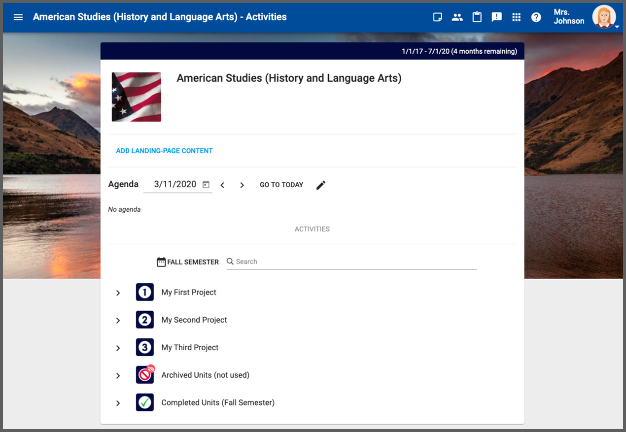Image resolution: width=626 pixels, height=432 pixels.
Task: Go to next agenda day arrow
Action: [x=242, y=185]
